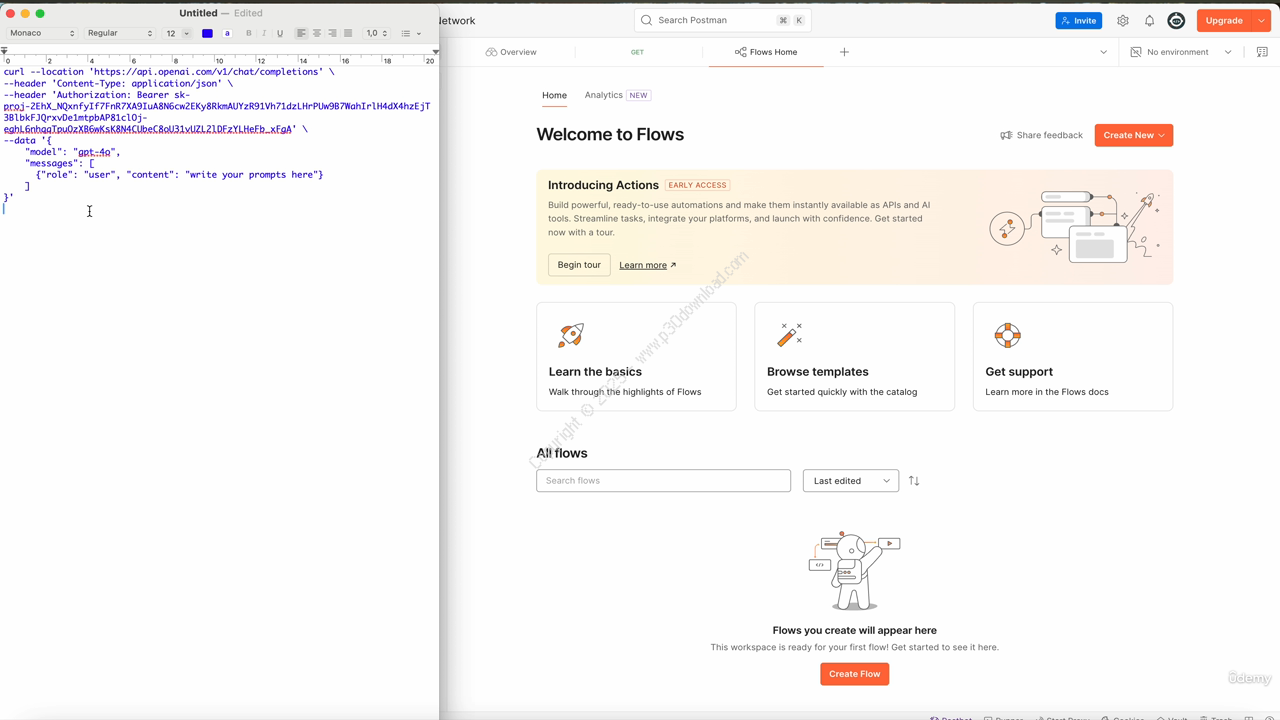Select the Flows Home tab
The image size is (1280, 720).
pyautogui.click(x=766, y=52)
